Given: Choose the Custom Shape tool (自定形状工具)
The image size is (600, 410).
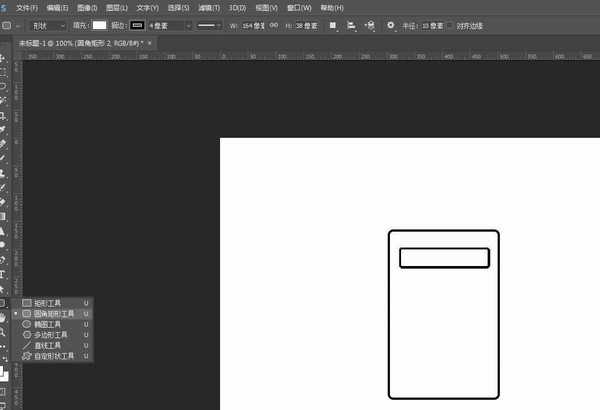Looking at the screenshot, I should (51, 356).
